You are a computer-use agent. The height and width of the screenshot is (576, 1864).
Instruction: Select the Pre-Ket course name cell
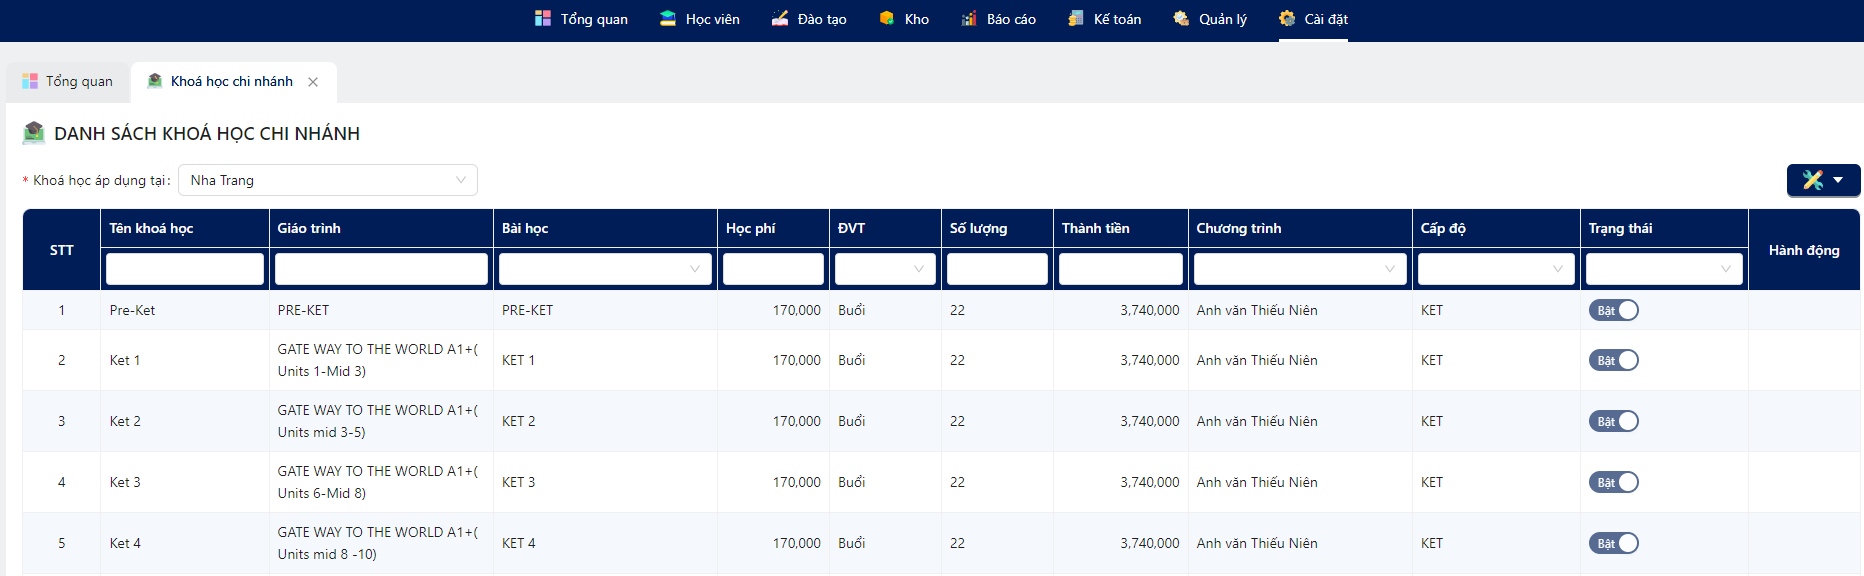click(185, 310)
